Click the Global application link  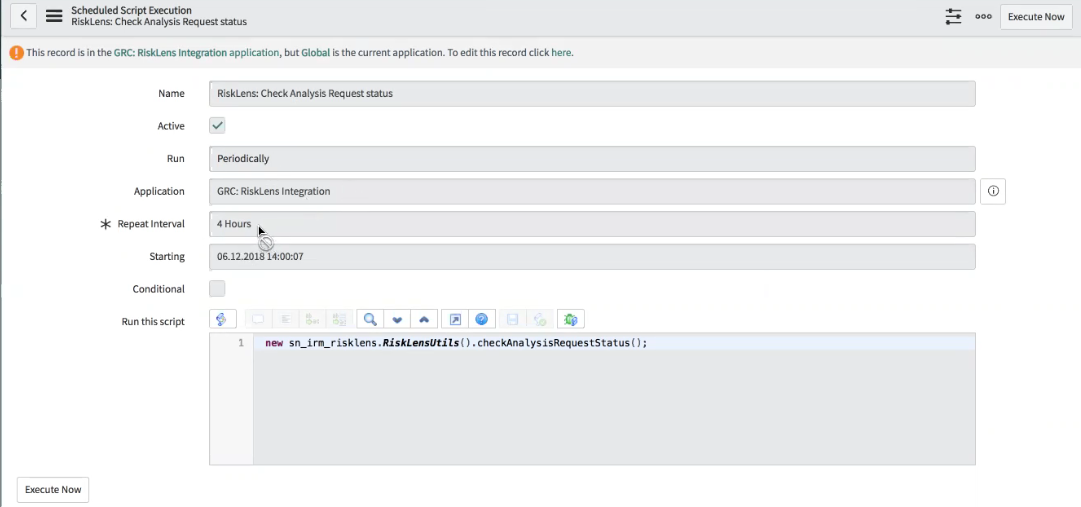click(x=315, y=52)
